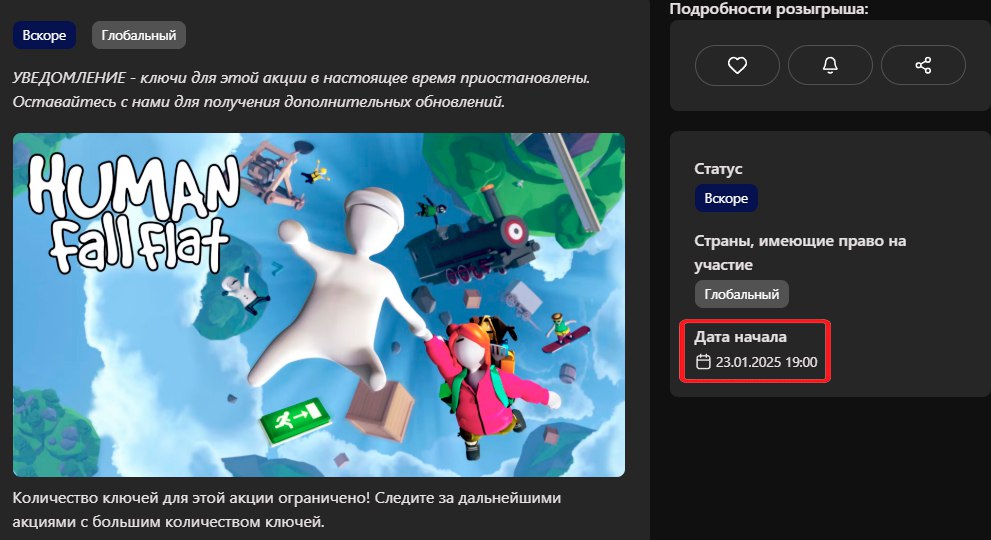The image size is (991, 540).
Task: Open the share button
Action: point(923,65)
